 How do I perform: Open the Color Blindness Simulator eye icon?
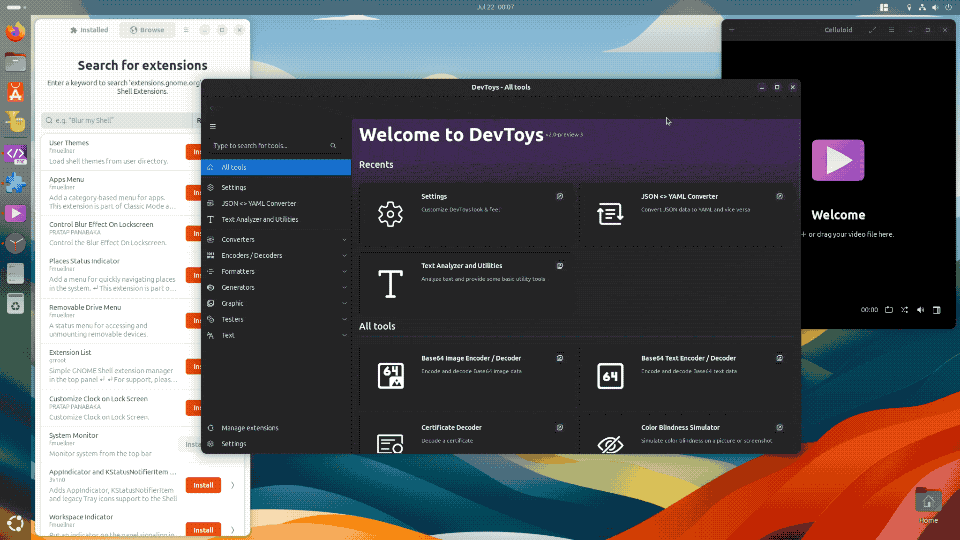(610, 444)
